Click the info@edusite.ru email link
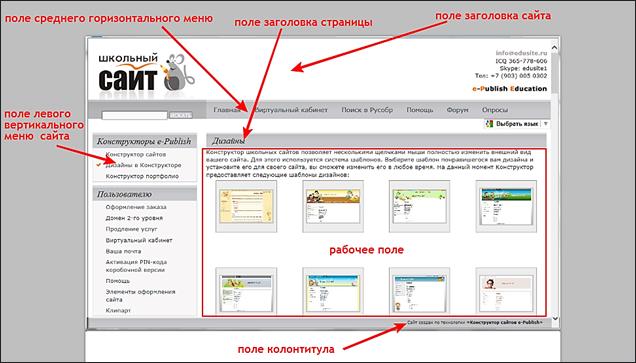 [521, 53]
